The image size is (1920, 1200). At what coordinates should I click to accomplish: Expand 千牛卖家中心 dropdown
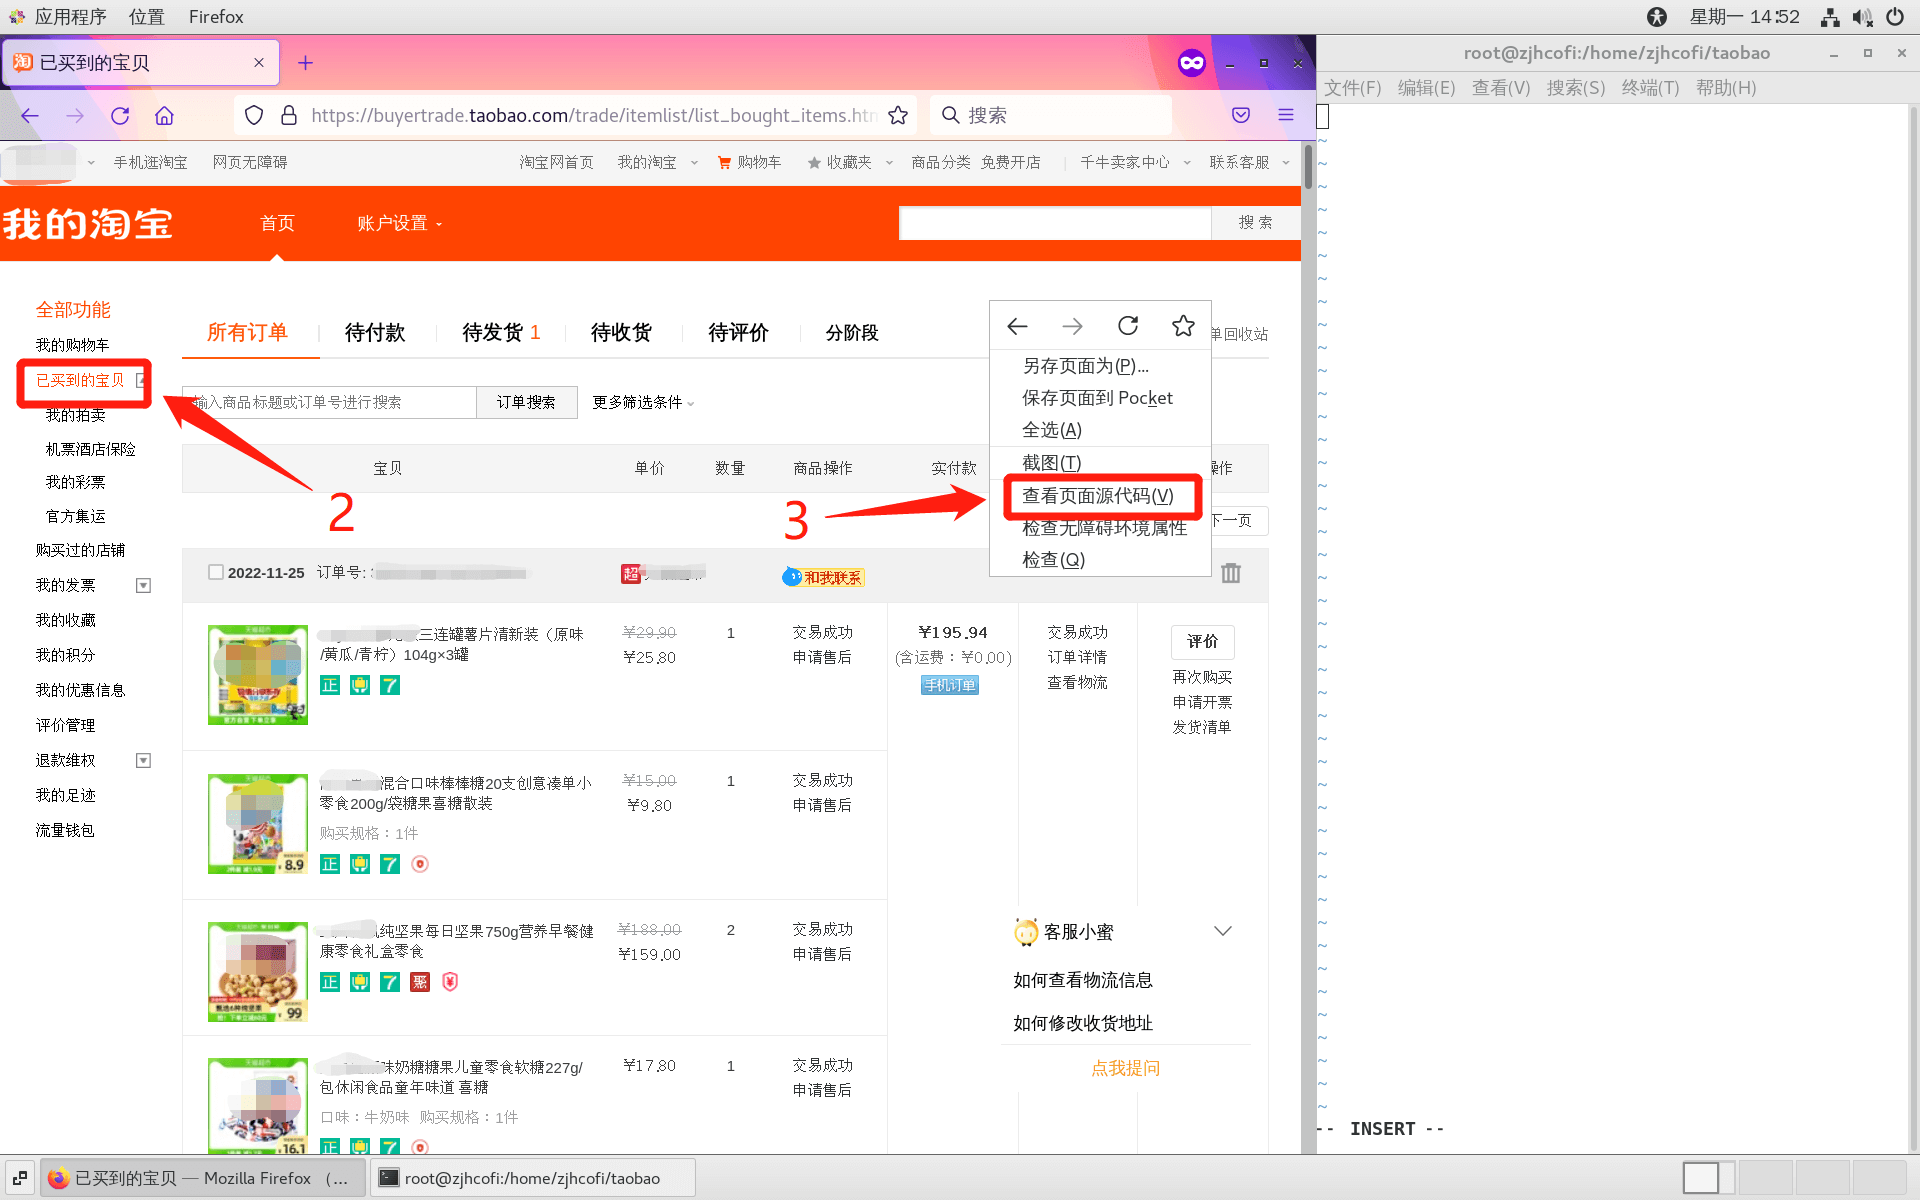[x=1187, y=162]
